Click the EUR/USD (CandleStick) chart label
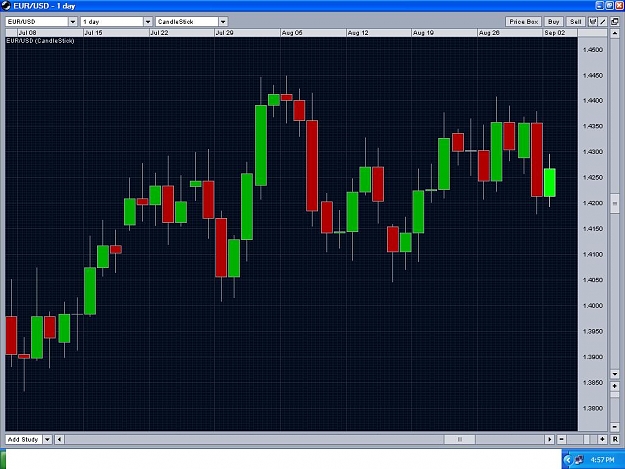This screenshot has height=469, width=625. [40, 41]
